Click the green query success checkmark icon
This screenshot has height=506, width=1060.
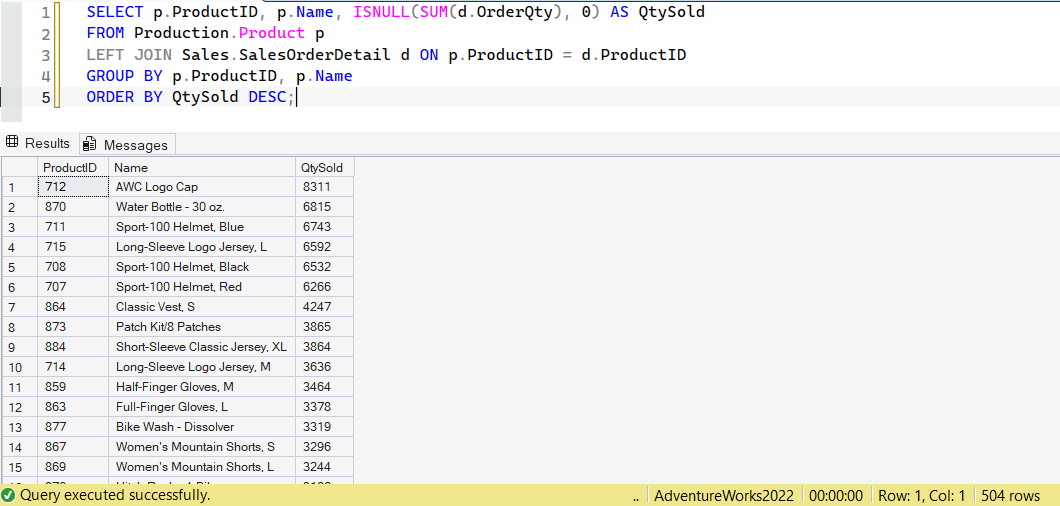point(9,495)
